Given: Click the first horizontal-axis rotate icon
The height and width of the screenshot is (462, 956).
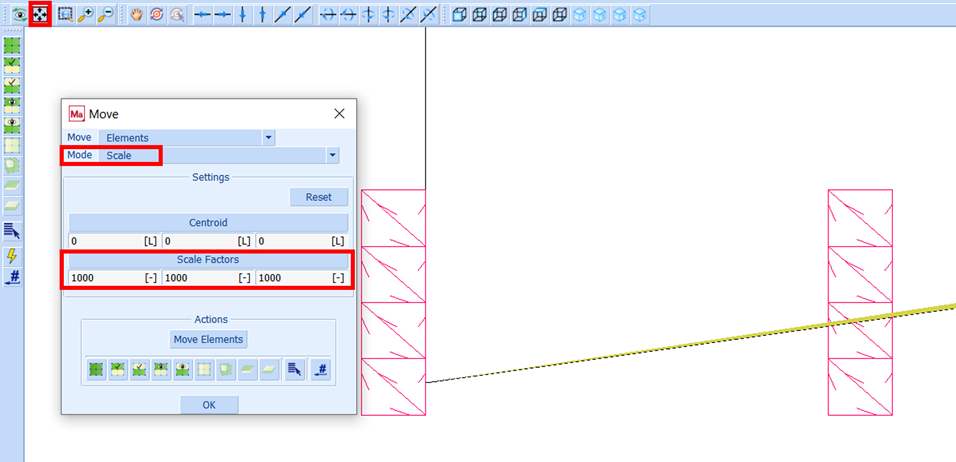Looking at the screenshot, I should pyautogui.click(x=328, y=15).
